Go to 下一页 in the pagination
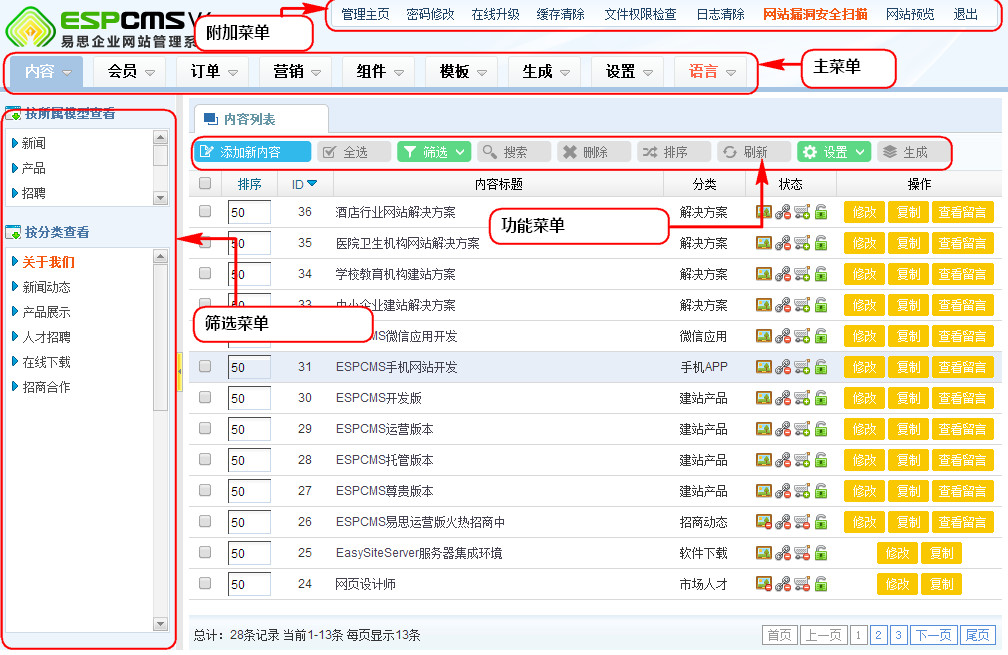Image resolution: width=1008 pixels, height=655 pixels. coord(933,635)
